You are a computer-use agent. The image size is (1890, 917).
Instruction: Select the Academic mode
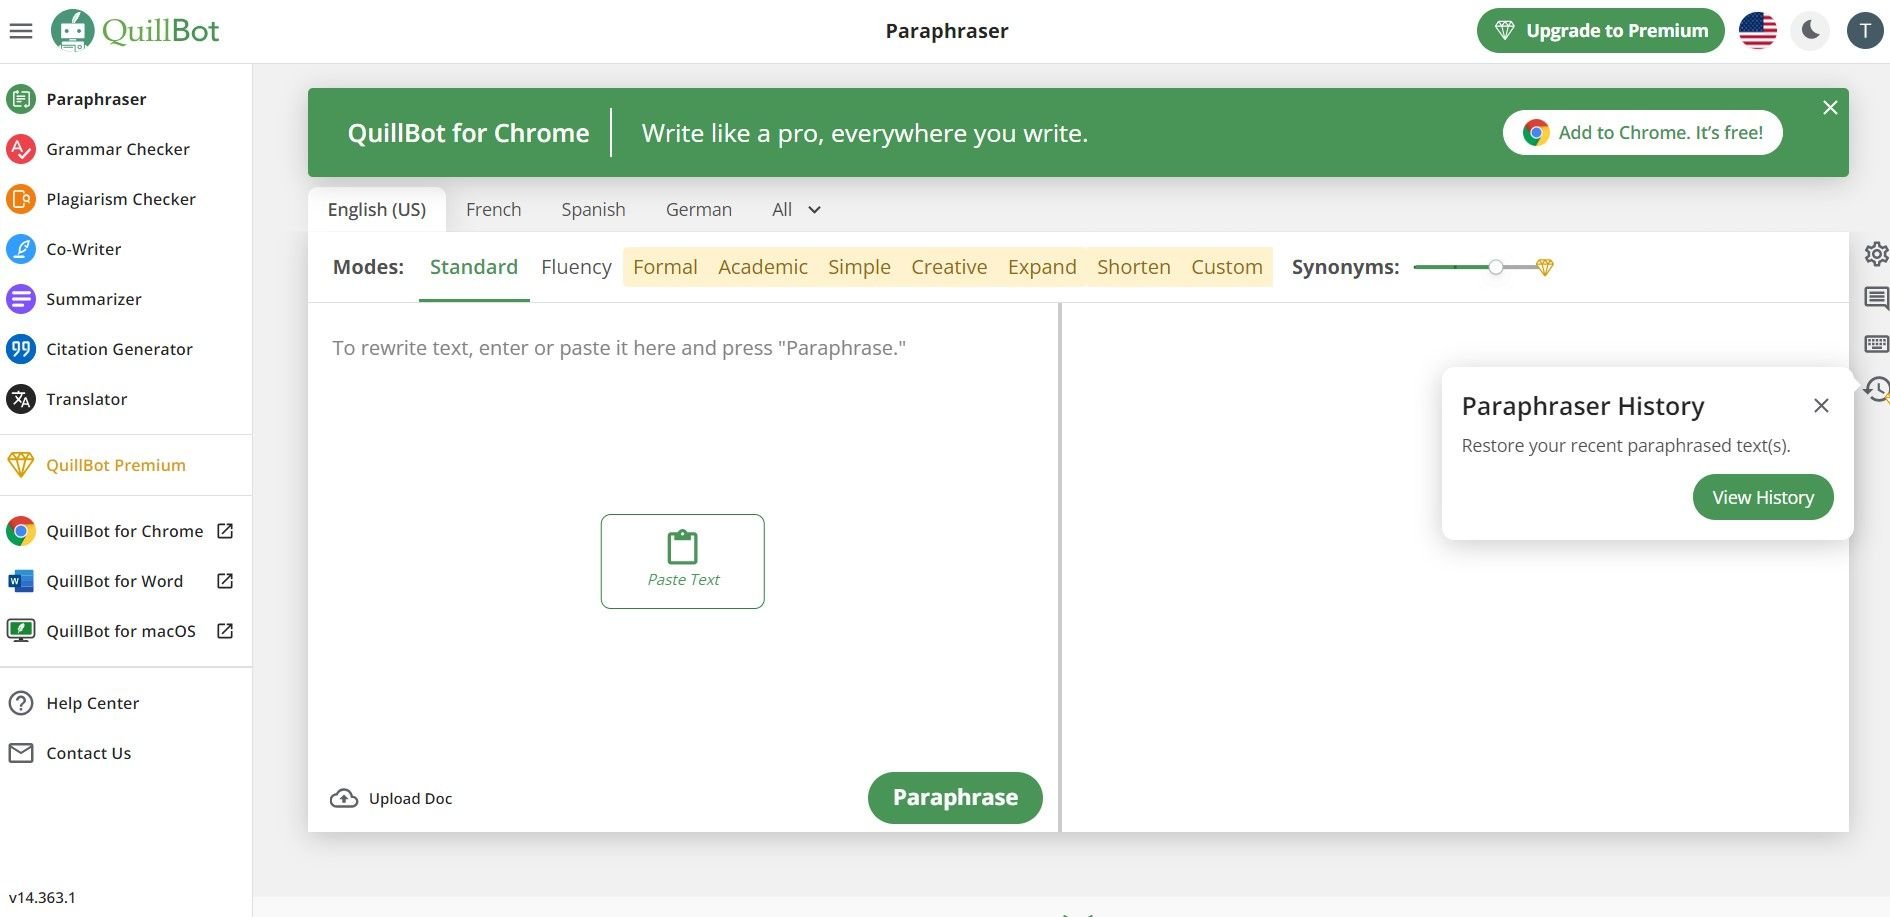(763, 267)
